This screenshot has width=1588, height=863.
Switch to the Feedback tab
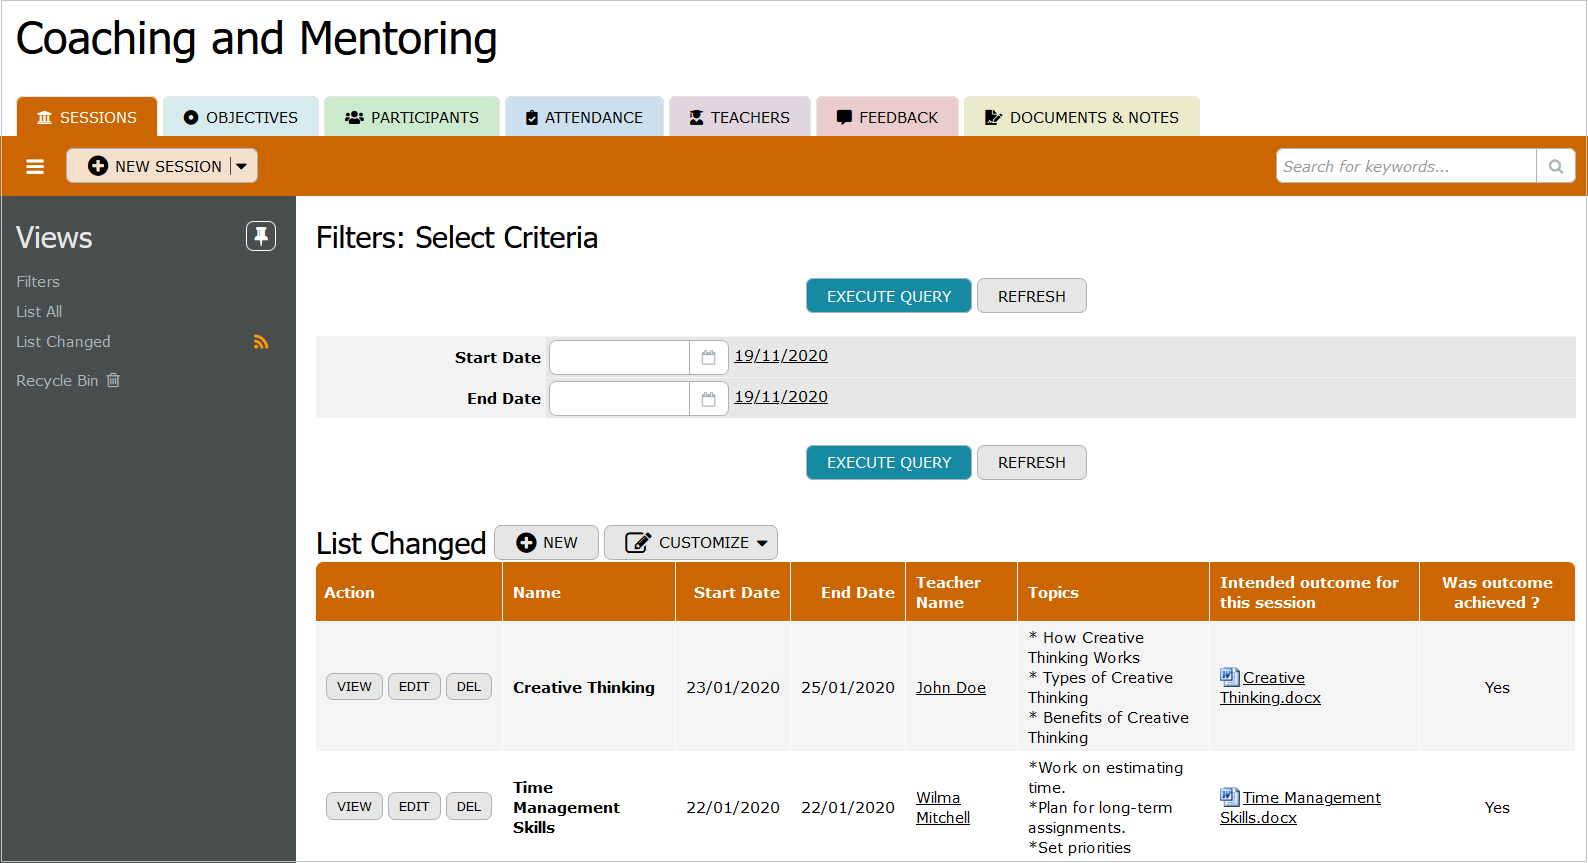[887, 117]
